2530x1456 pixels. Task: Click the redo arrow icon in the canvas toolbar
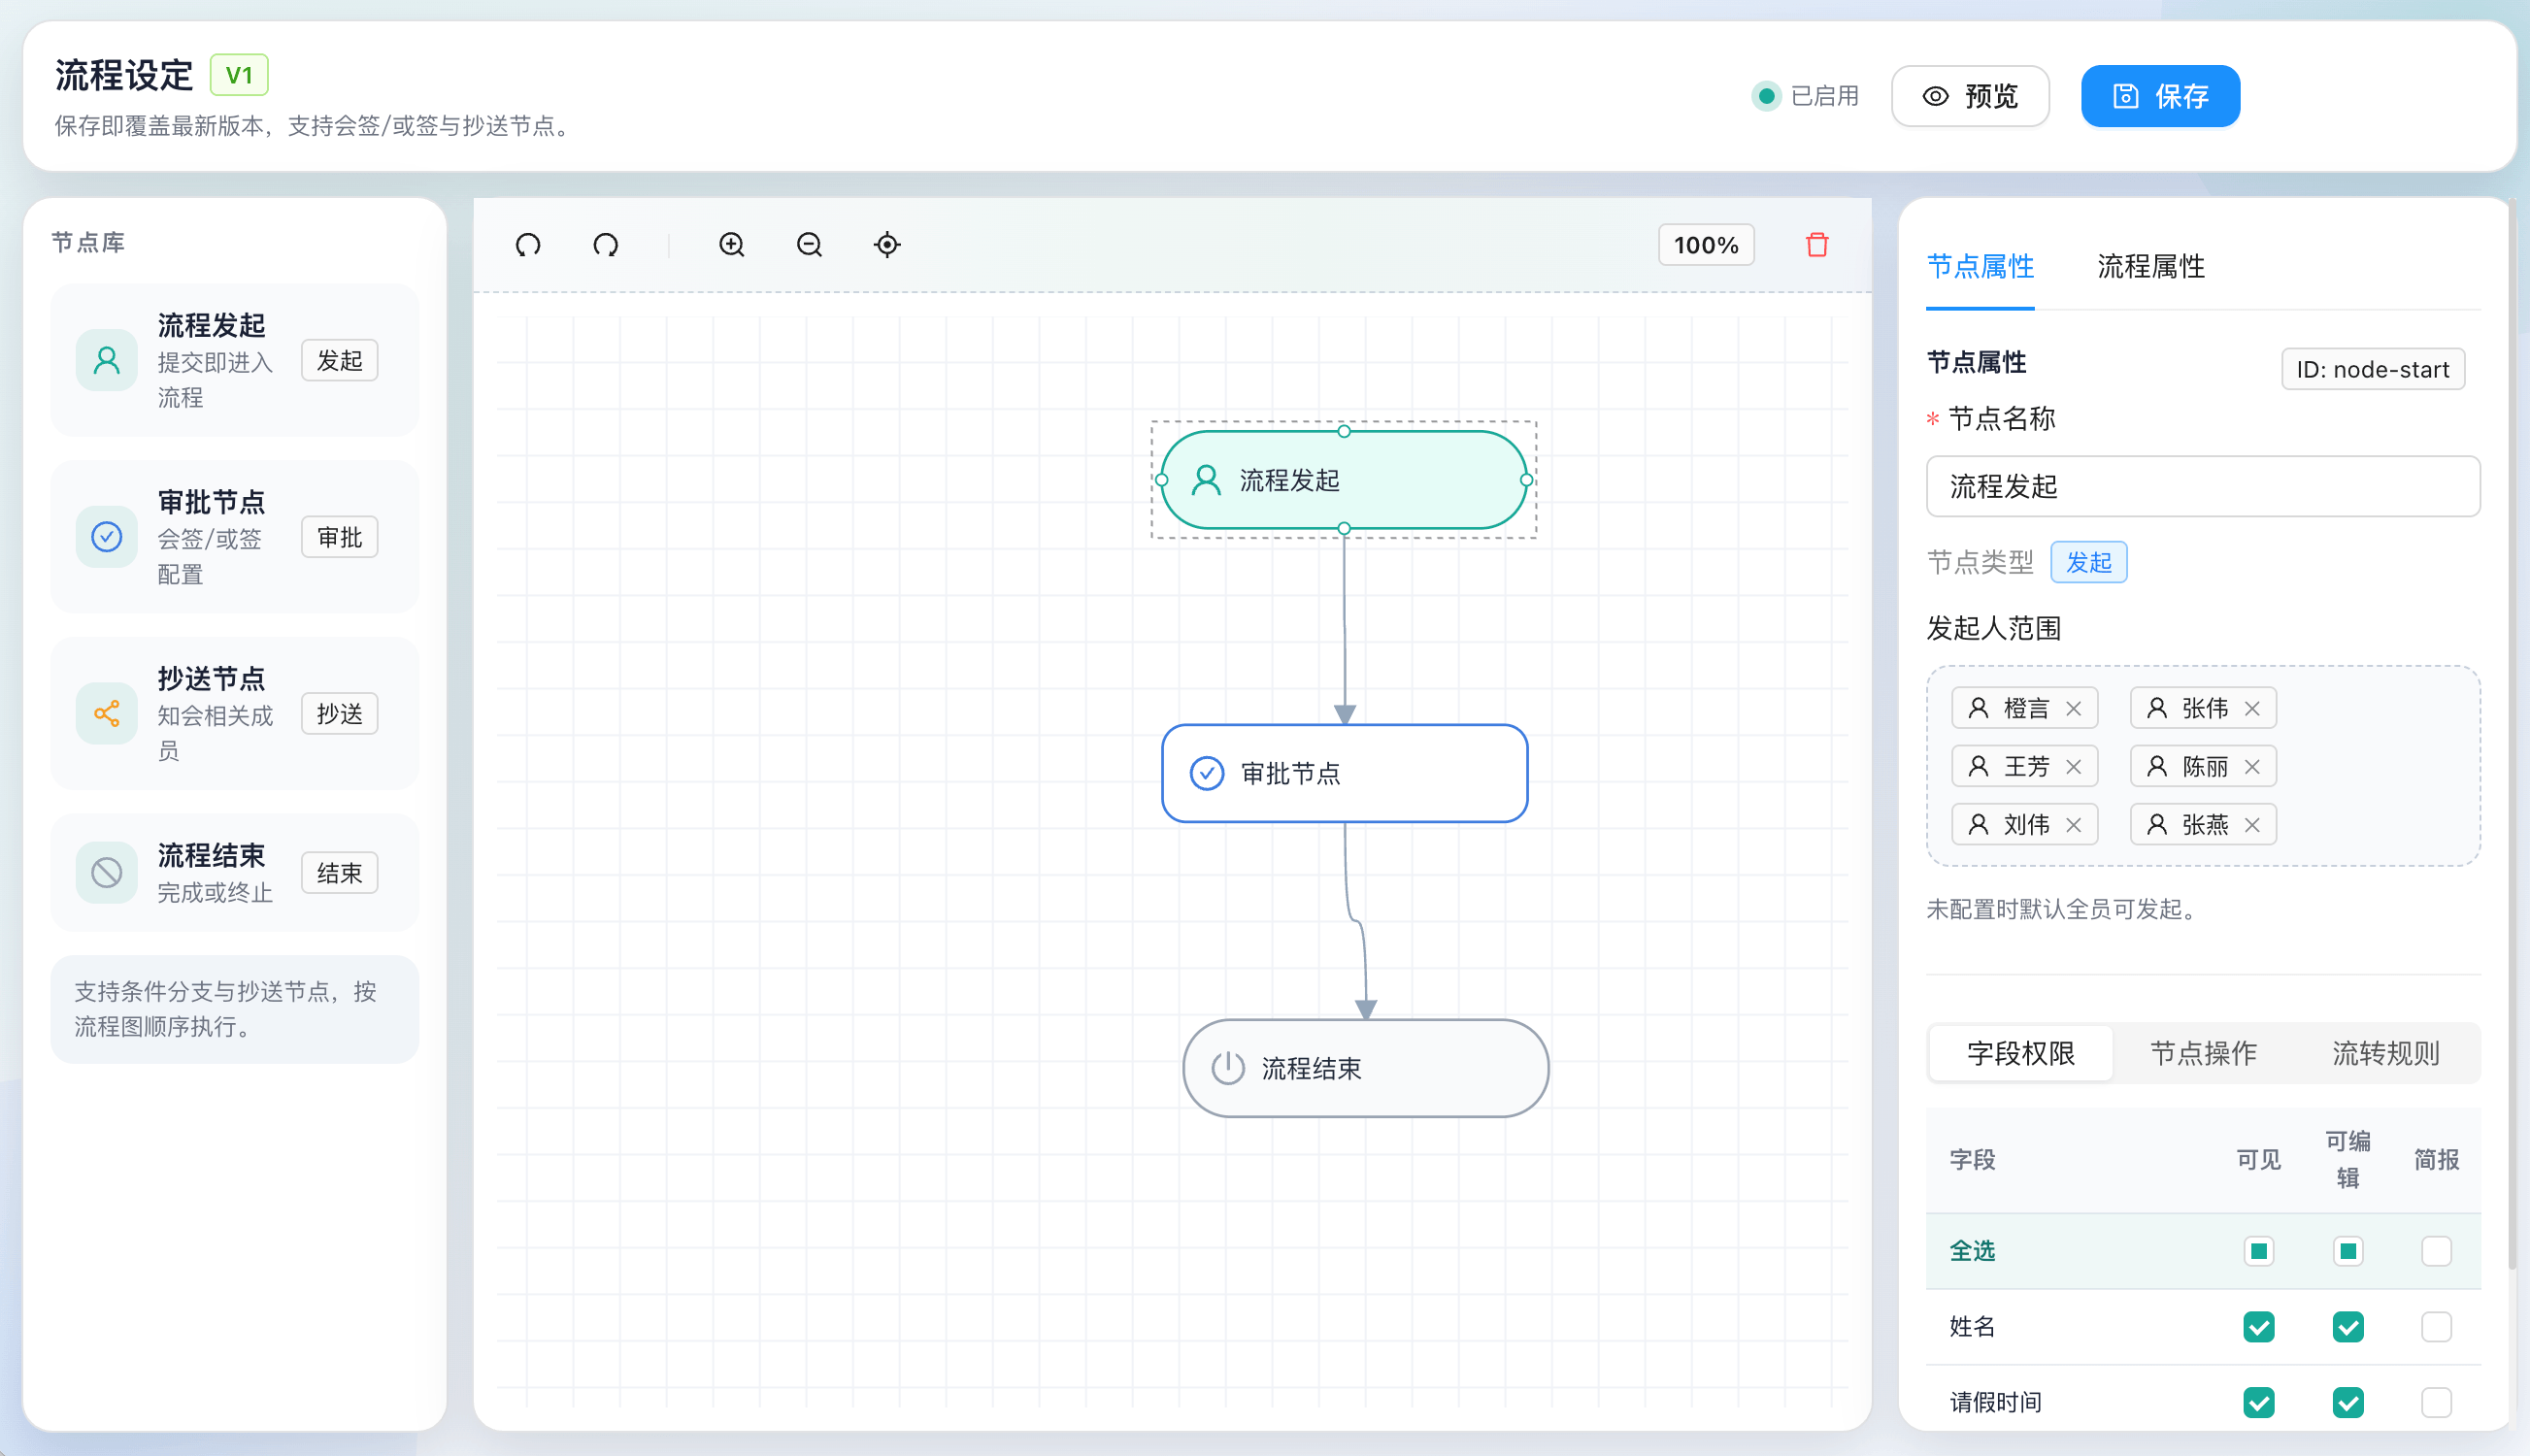[606, 245]
